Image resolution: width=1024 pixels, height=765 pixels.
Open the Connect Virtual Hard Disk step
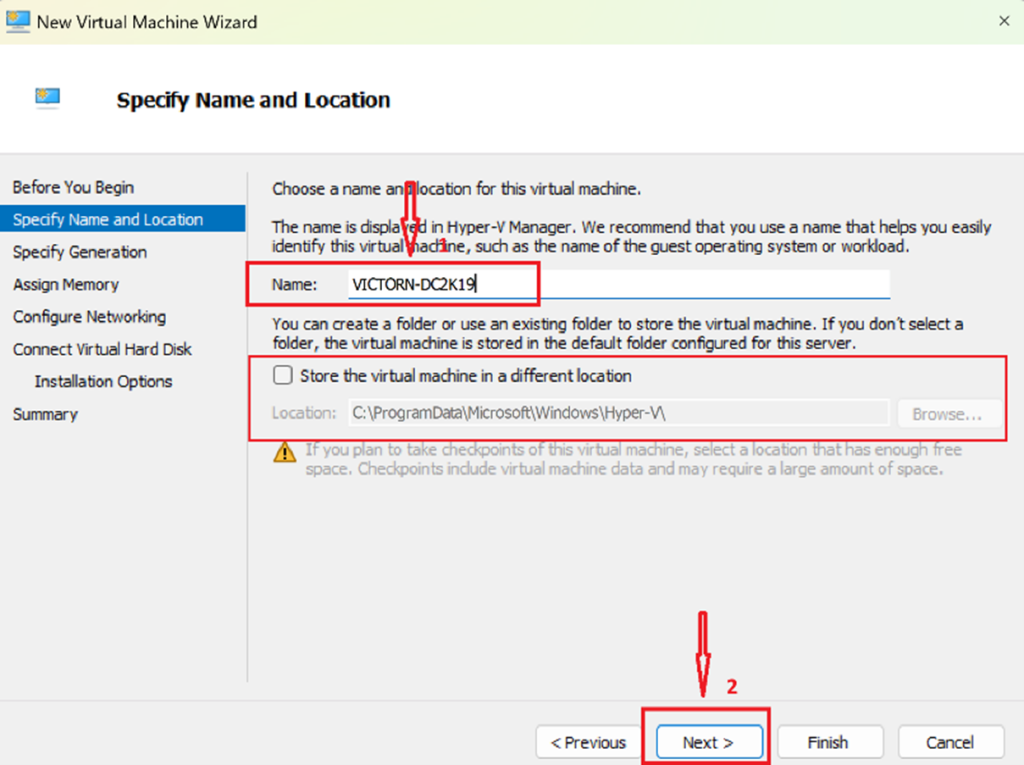point(102,349)
